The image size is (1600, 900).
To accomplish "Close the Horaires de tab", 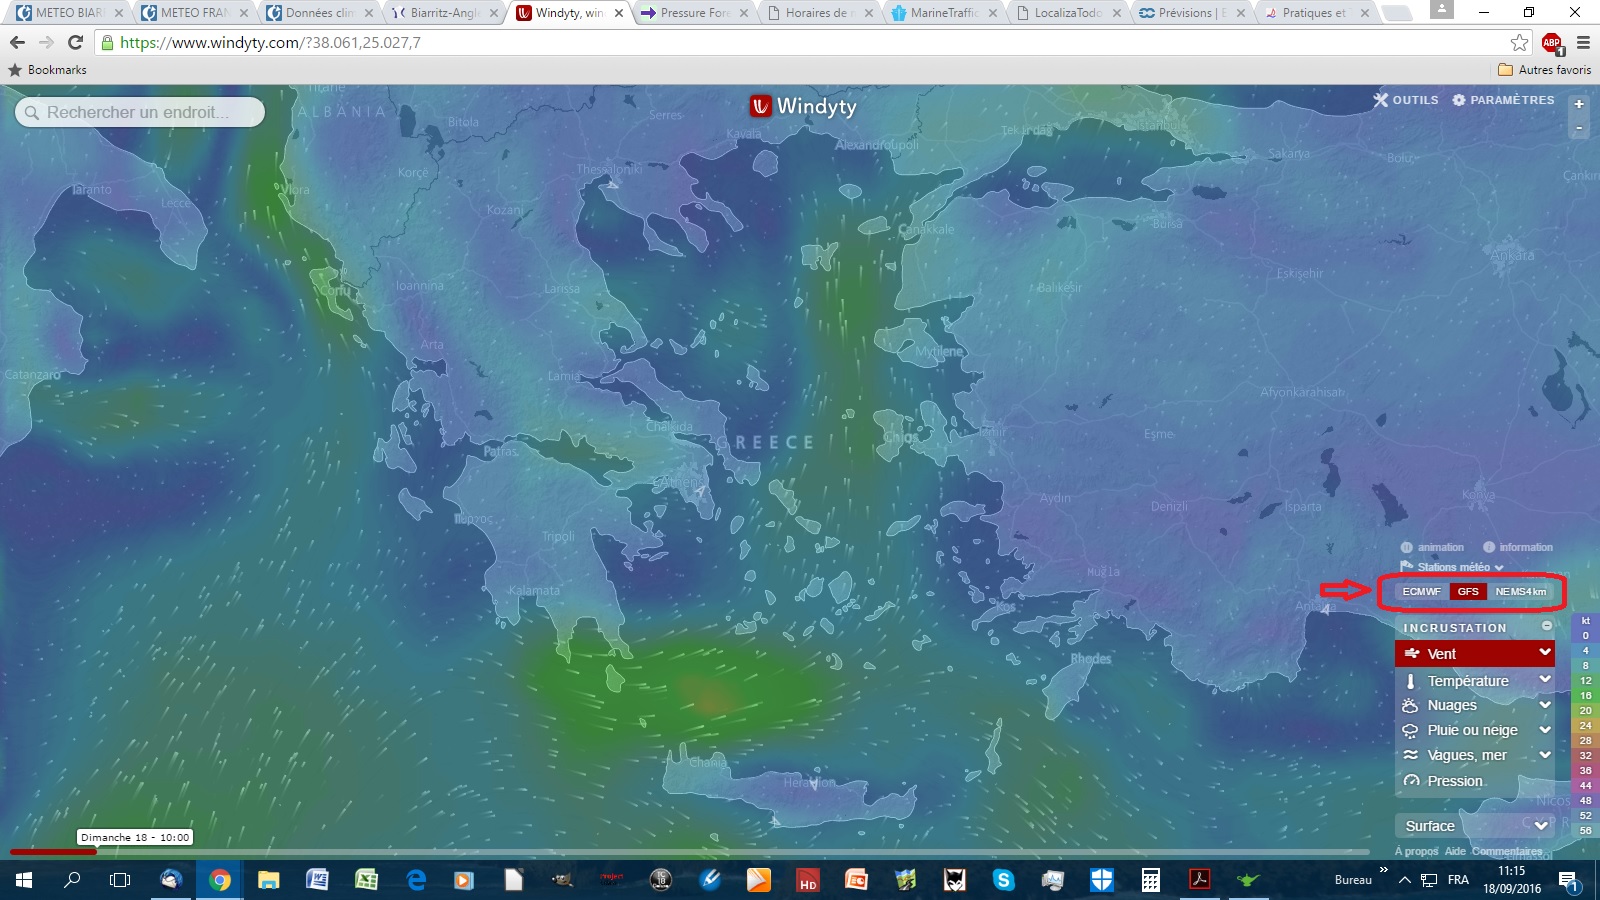I will [868, 13].
